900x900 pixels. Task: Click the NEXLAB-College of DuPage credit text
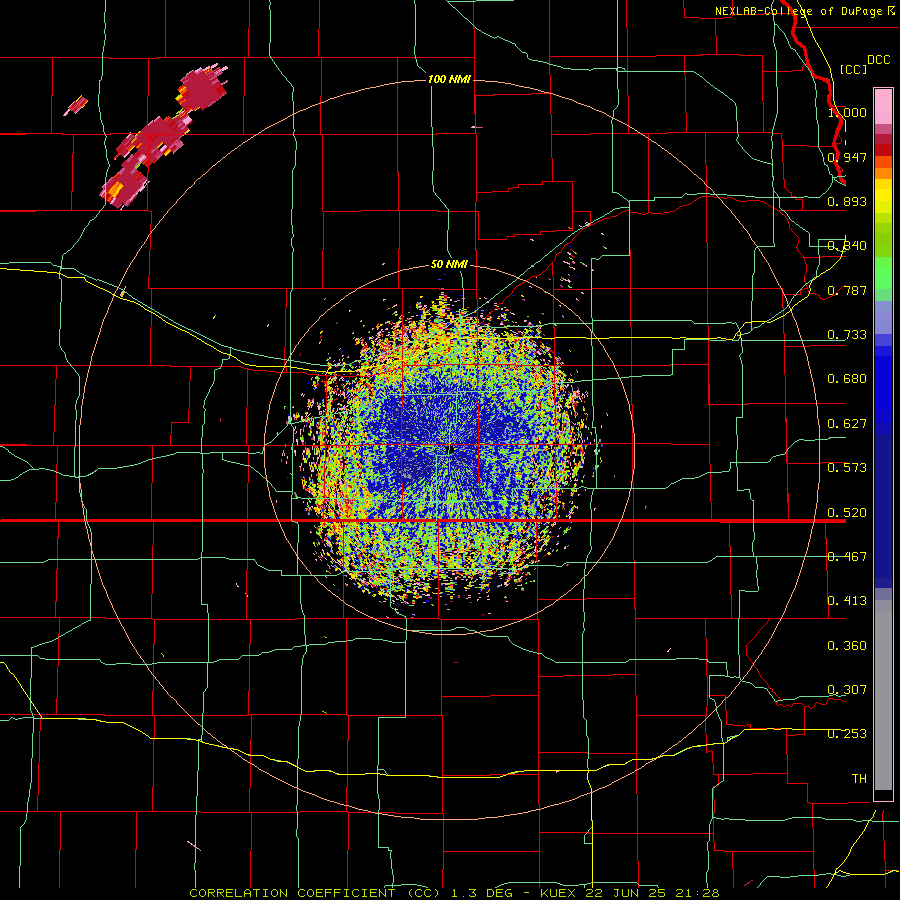(x=805, y=11)
